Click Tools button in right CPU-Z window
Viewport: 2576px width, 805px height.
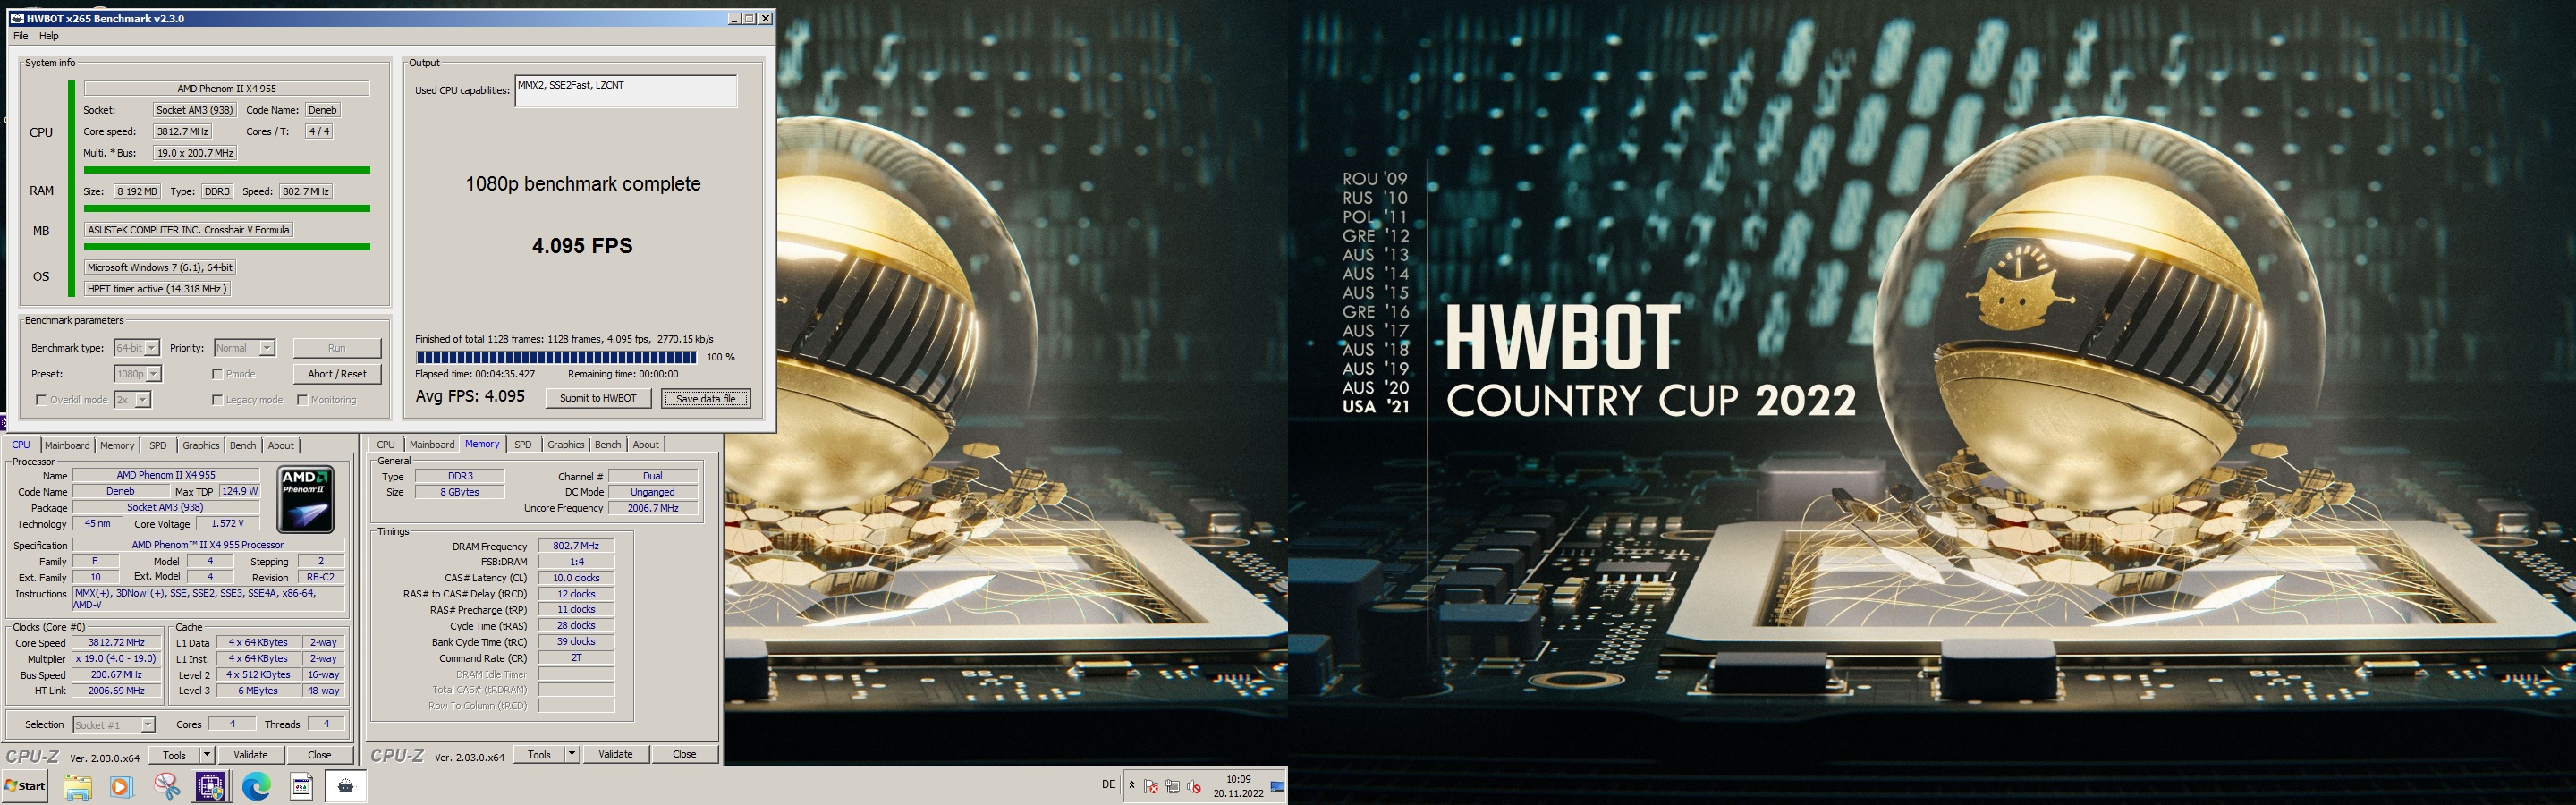(540, 755)
